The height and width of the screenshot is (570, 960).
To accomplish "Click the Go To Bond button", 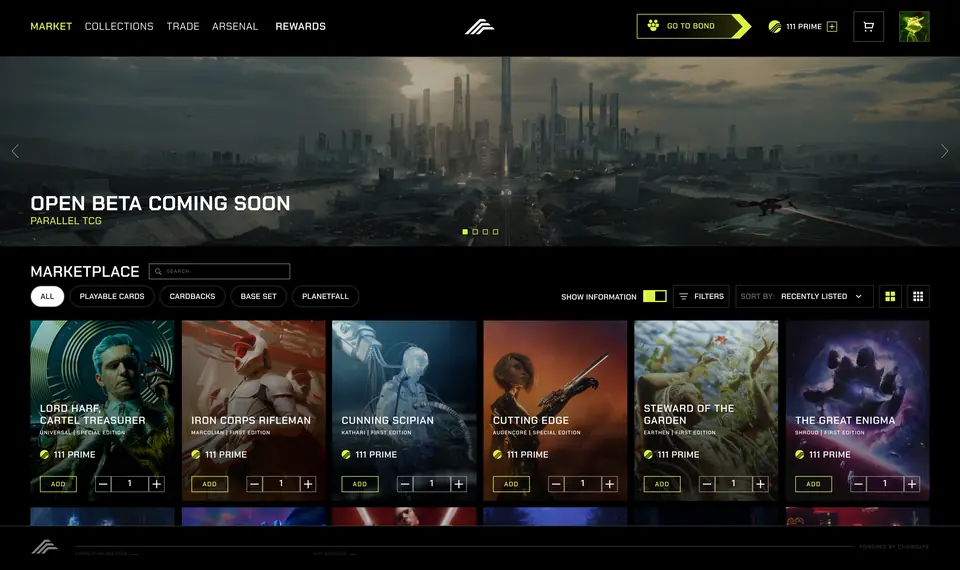I will click(692, 26).
